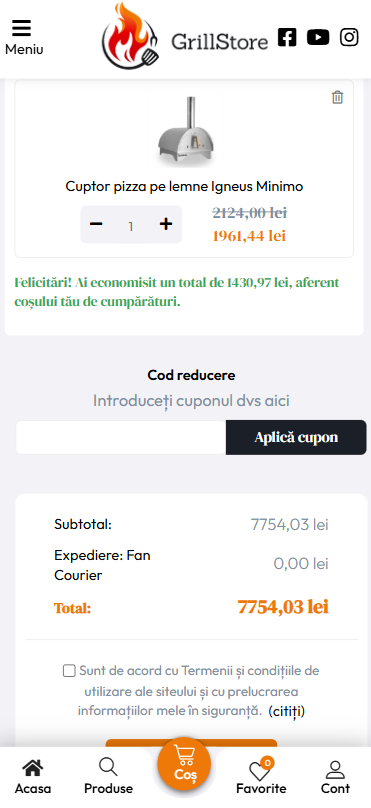
Task: Go to Acasa home icon
Action: click(32, 778)
